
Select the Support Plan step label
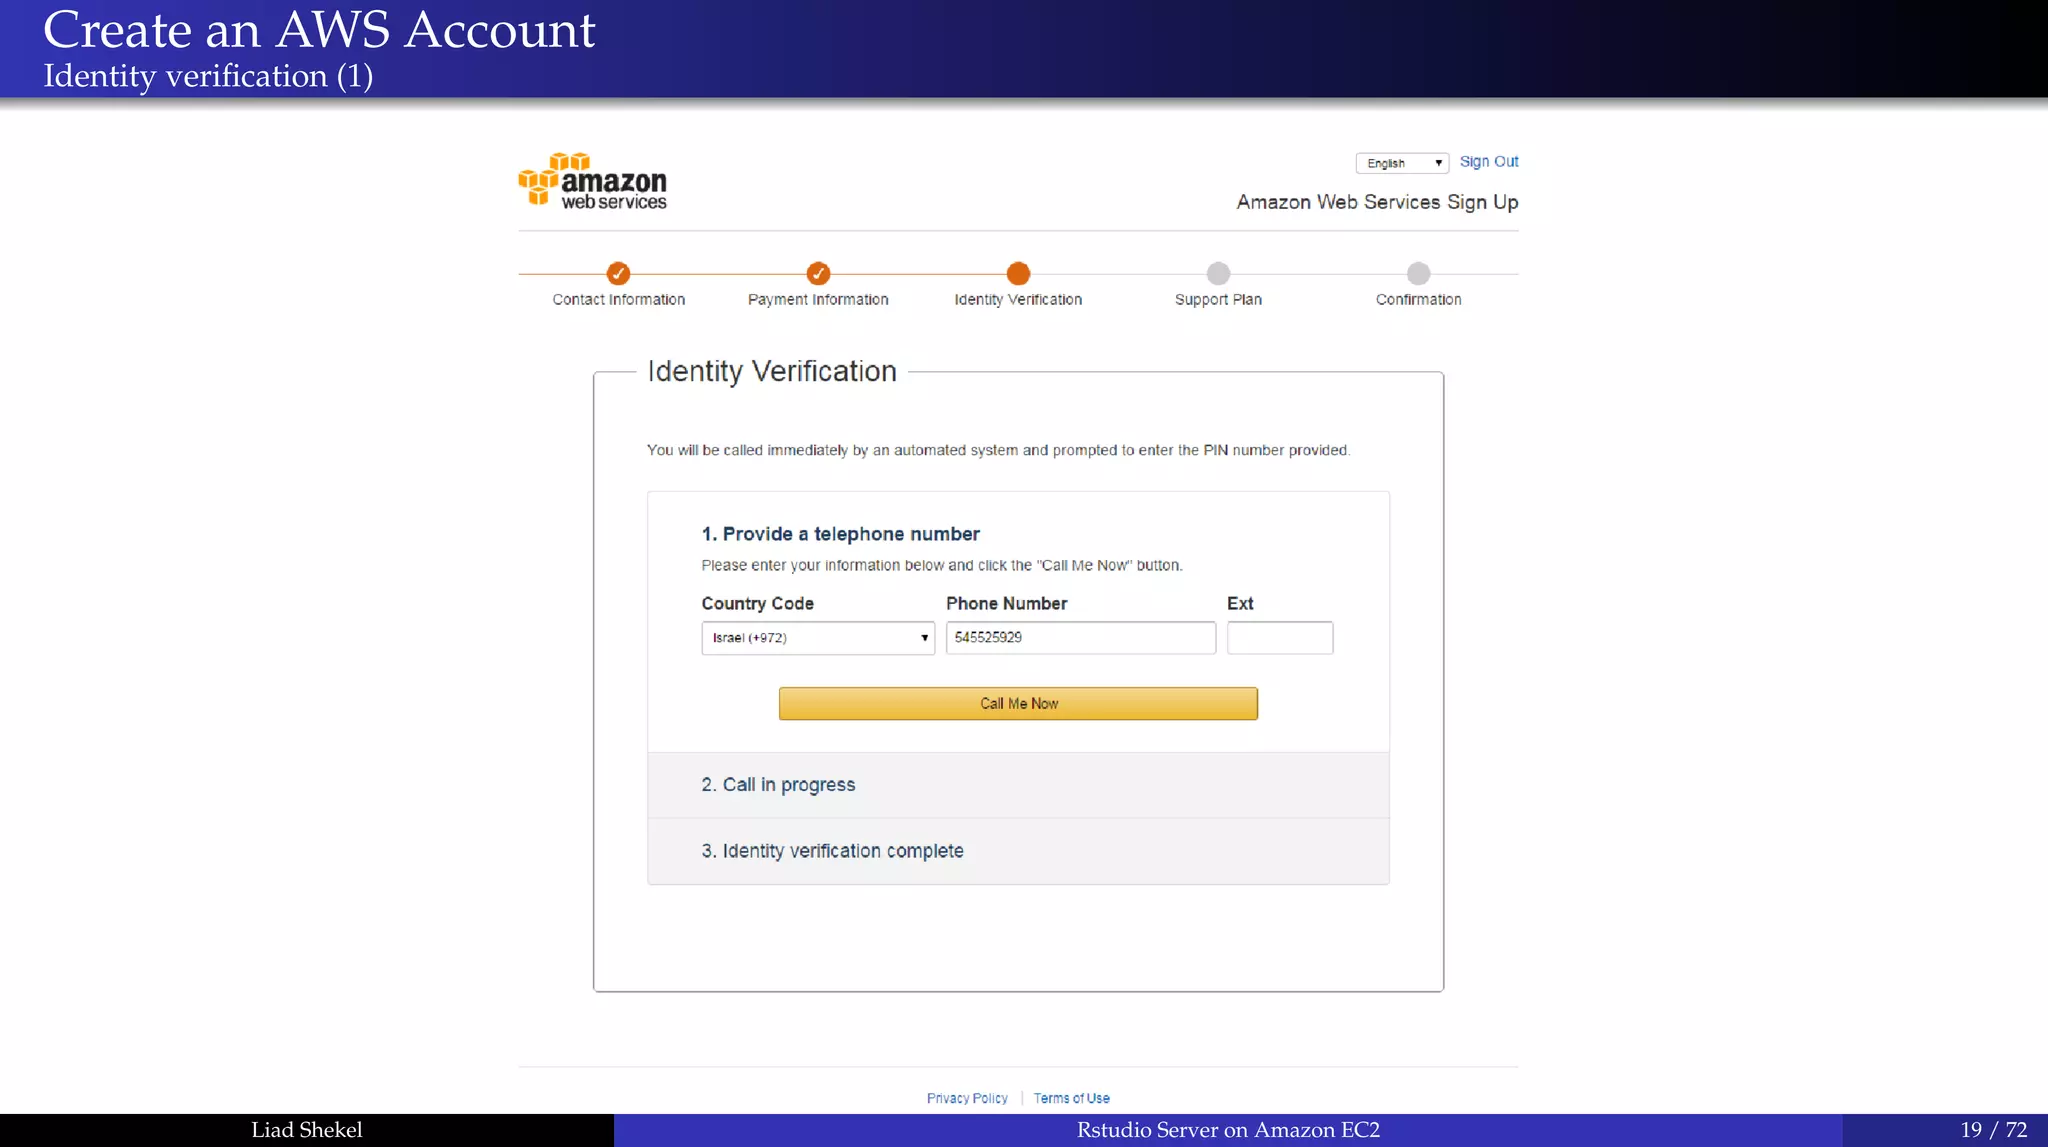(1218, 299)
